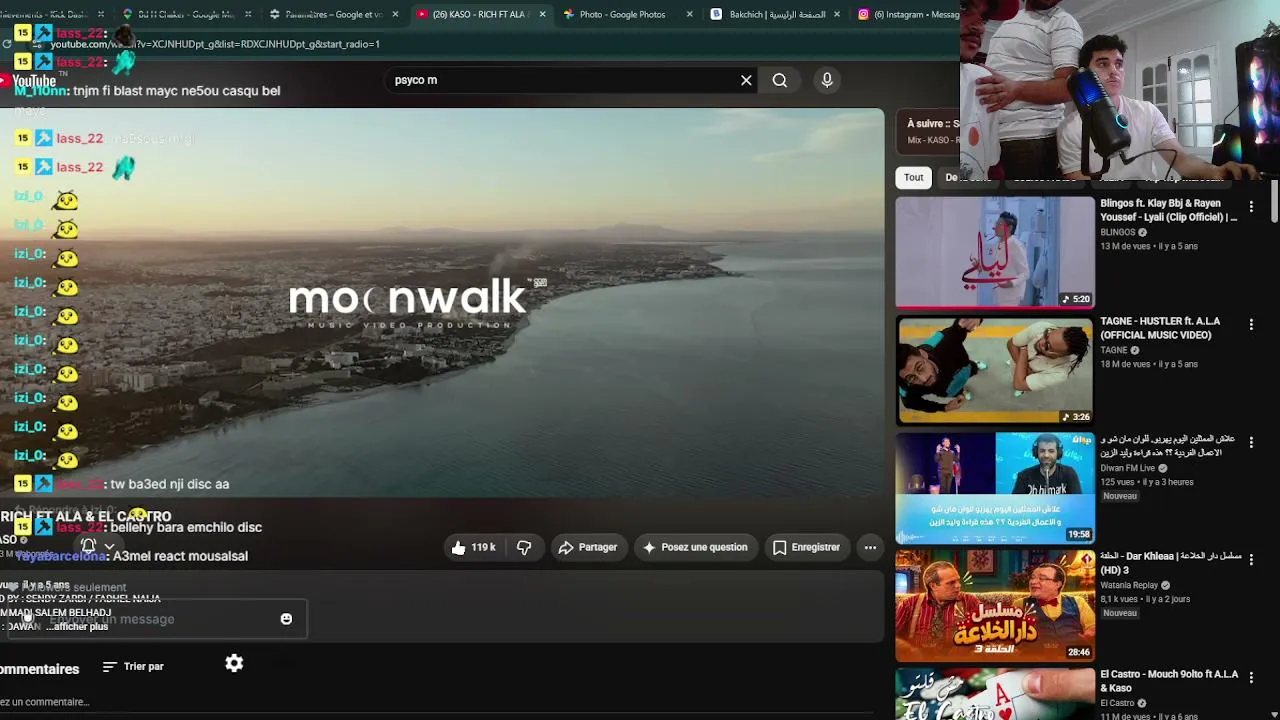Open Watania Replay channel name
Viewport: 1280px width, 720px height.
pos(1129,586)
